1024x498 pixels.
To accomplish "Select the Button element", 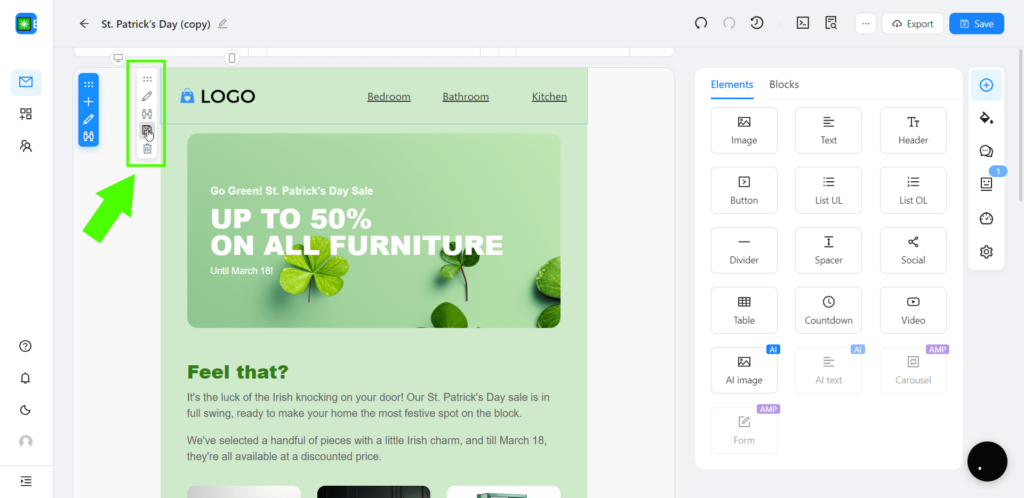I will (x=744, y=191).
